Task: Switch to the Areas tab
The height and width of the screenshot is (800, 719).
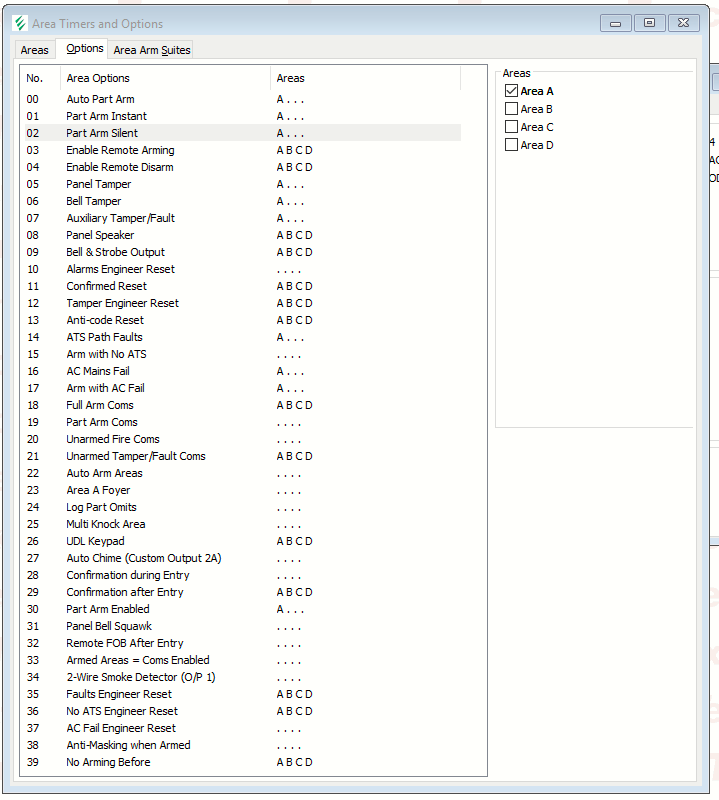Action: pyautogui.click(x=34, y=50)
